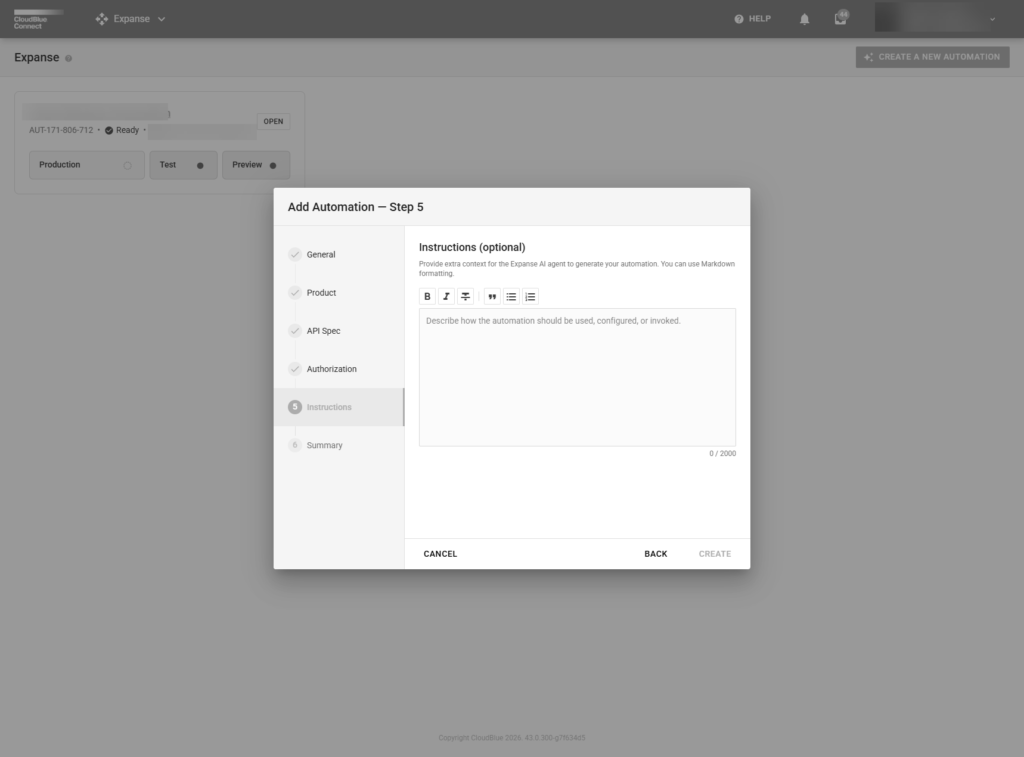Select the Preview environment on the card
This screenshot has height=757, width=1024.
click(256, 165)
